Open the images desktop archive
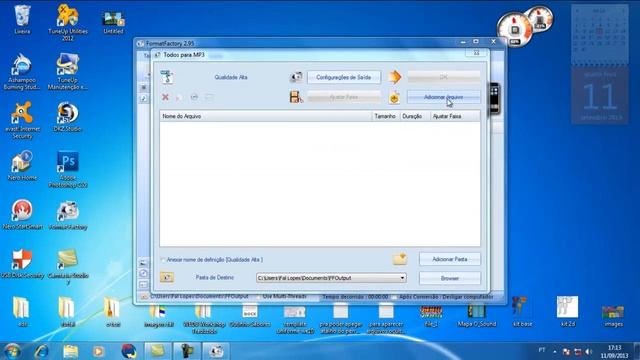The width and height of the screenshot is (640, 360). 613,316
